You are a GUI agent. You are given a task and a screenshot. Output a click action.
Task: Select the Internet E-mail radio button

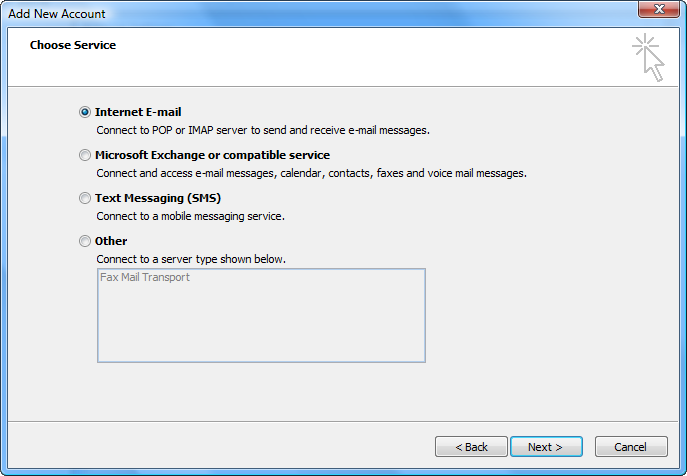[x=85, y=113]
